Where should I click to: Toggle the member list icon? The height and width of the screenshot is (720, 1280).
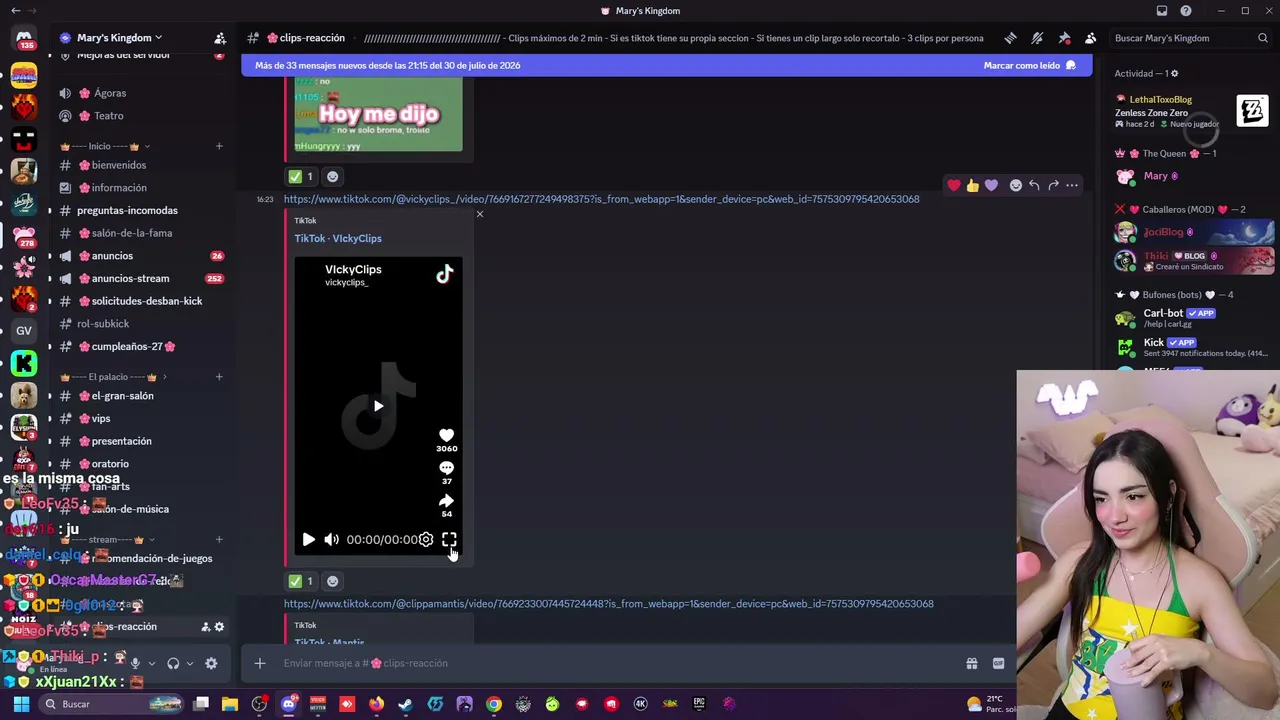[x=1091, y=38]
